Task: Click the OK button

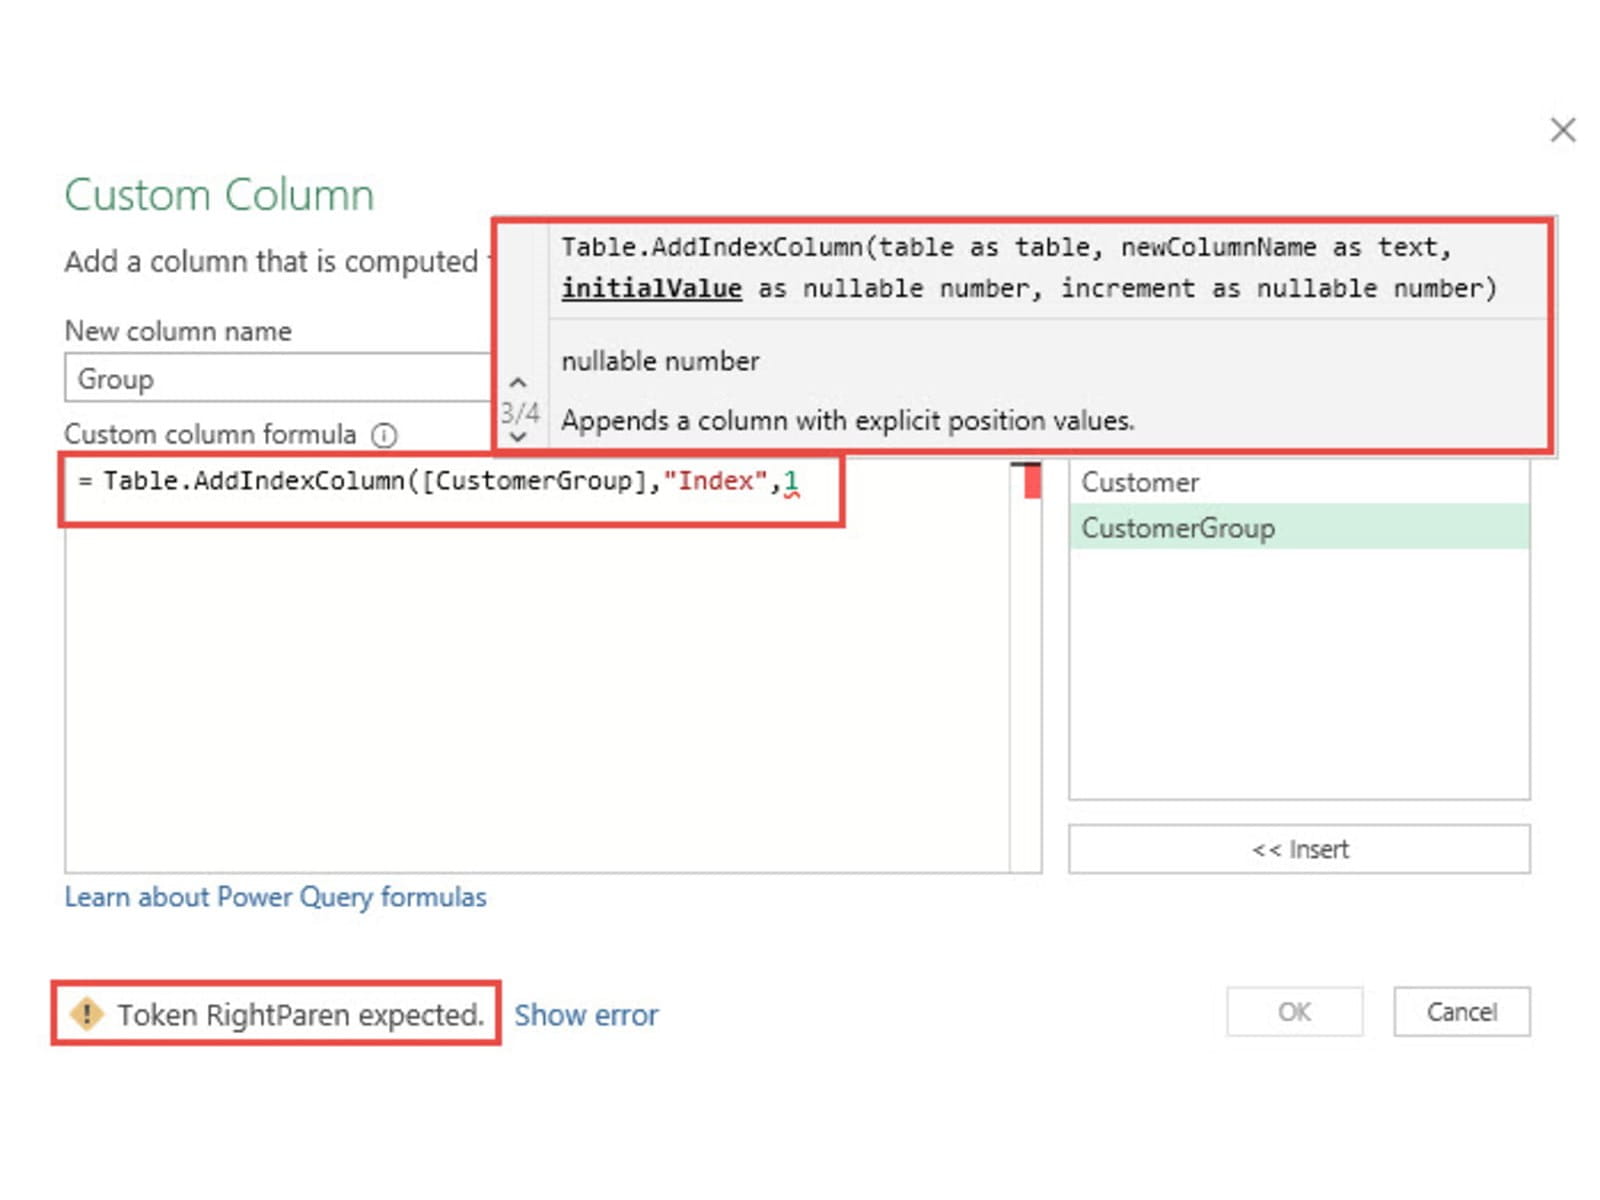Action: 1294,1012
